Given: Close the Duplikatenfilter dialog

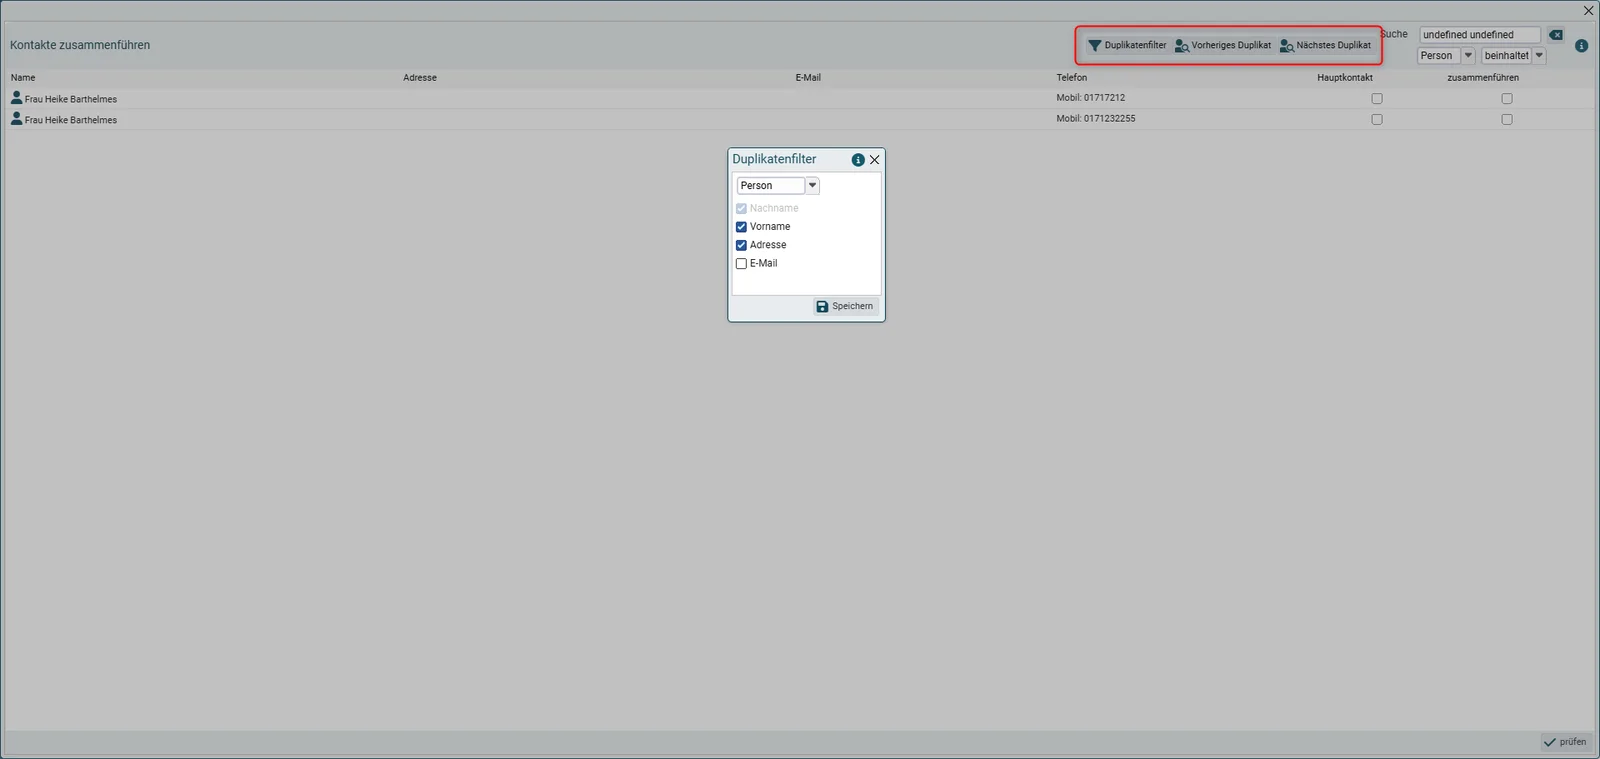Looking at the screenshot, I should (875, 160).
